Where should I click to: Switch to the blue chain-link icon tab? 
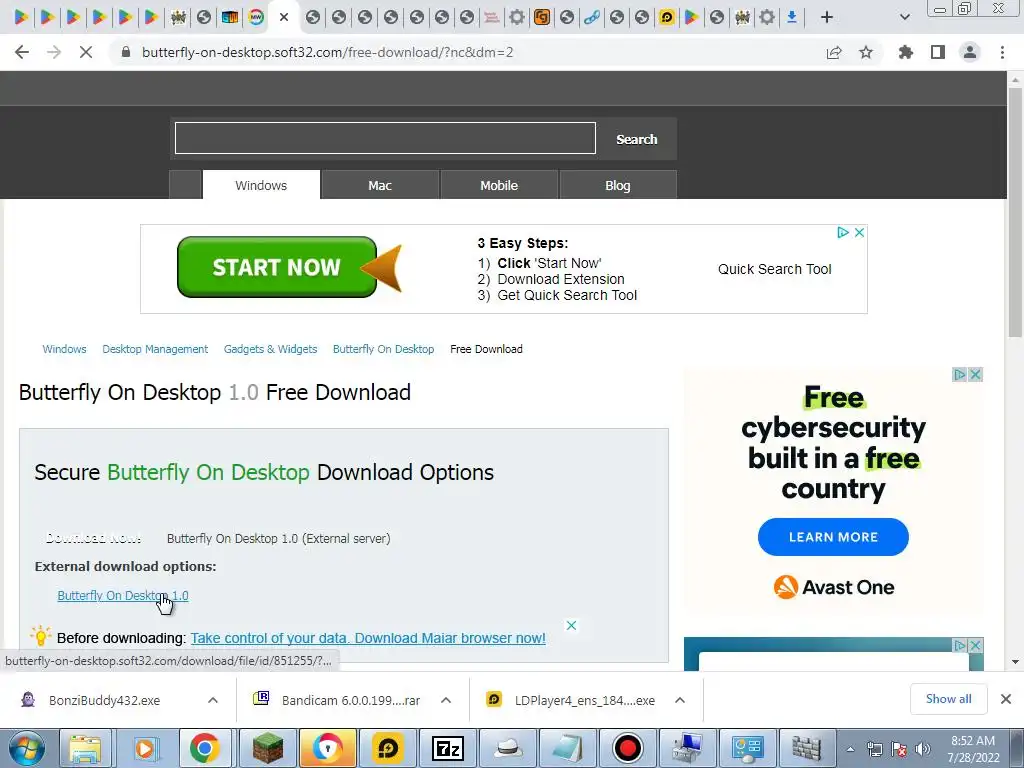[x=592, y=17]
